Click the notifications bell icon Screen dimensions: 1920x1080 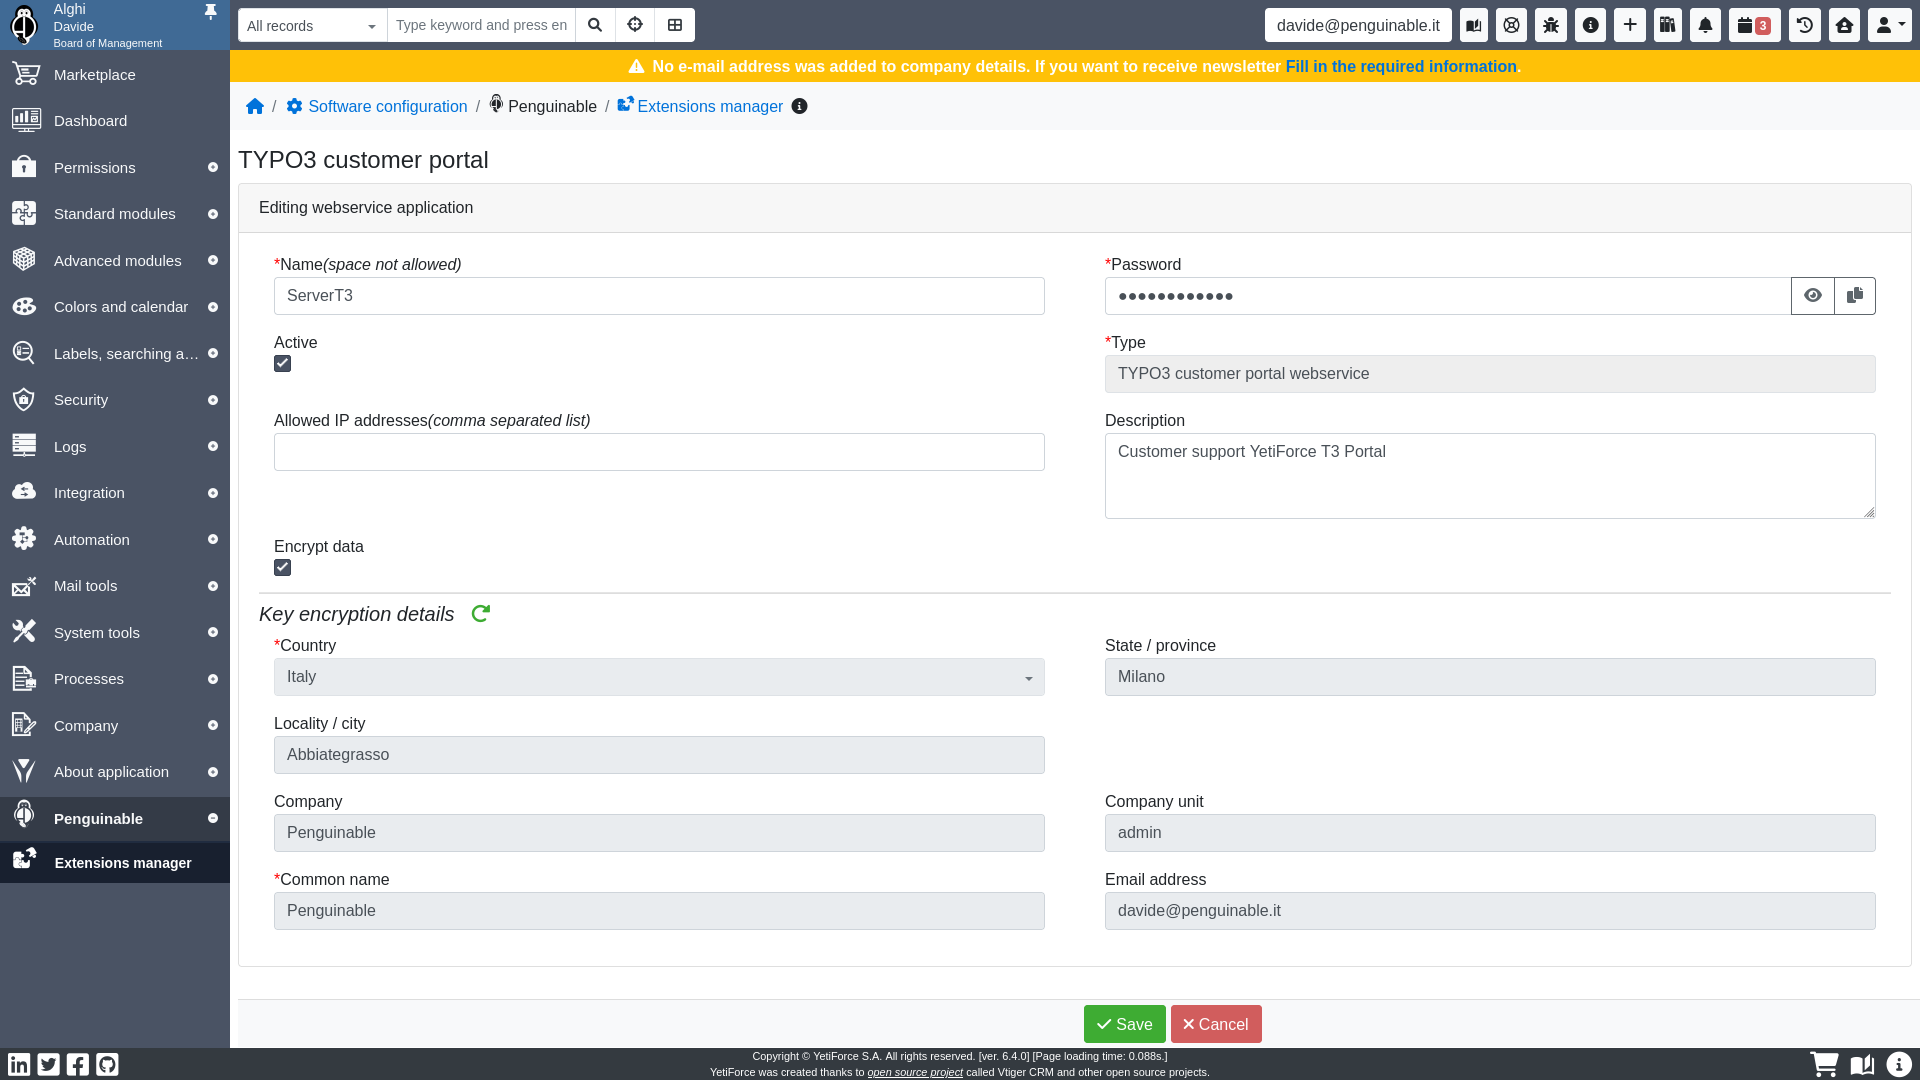point(1705,25)
